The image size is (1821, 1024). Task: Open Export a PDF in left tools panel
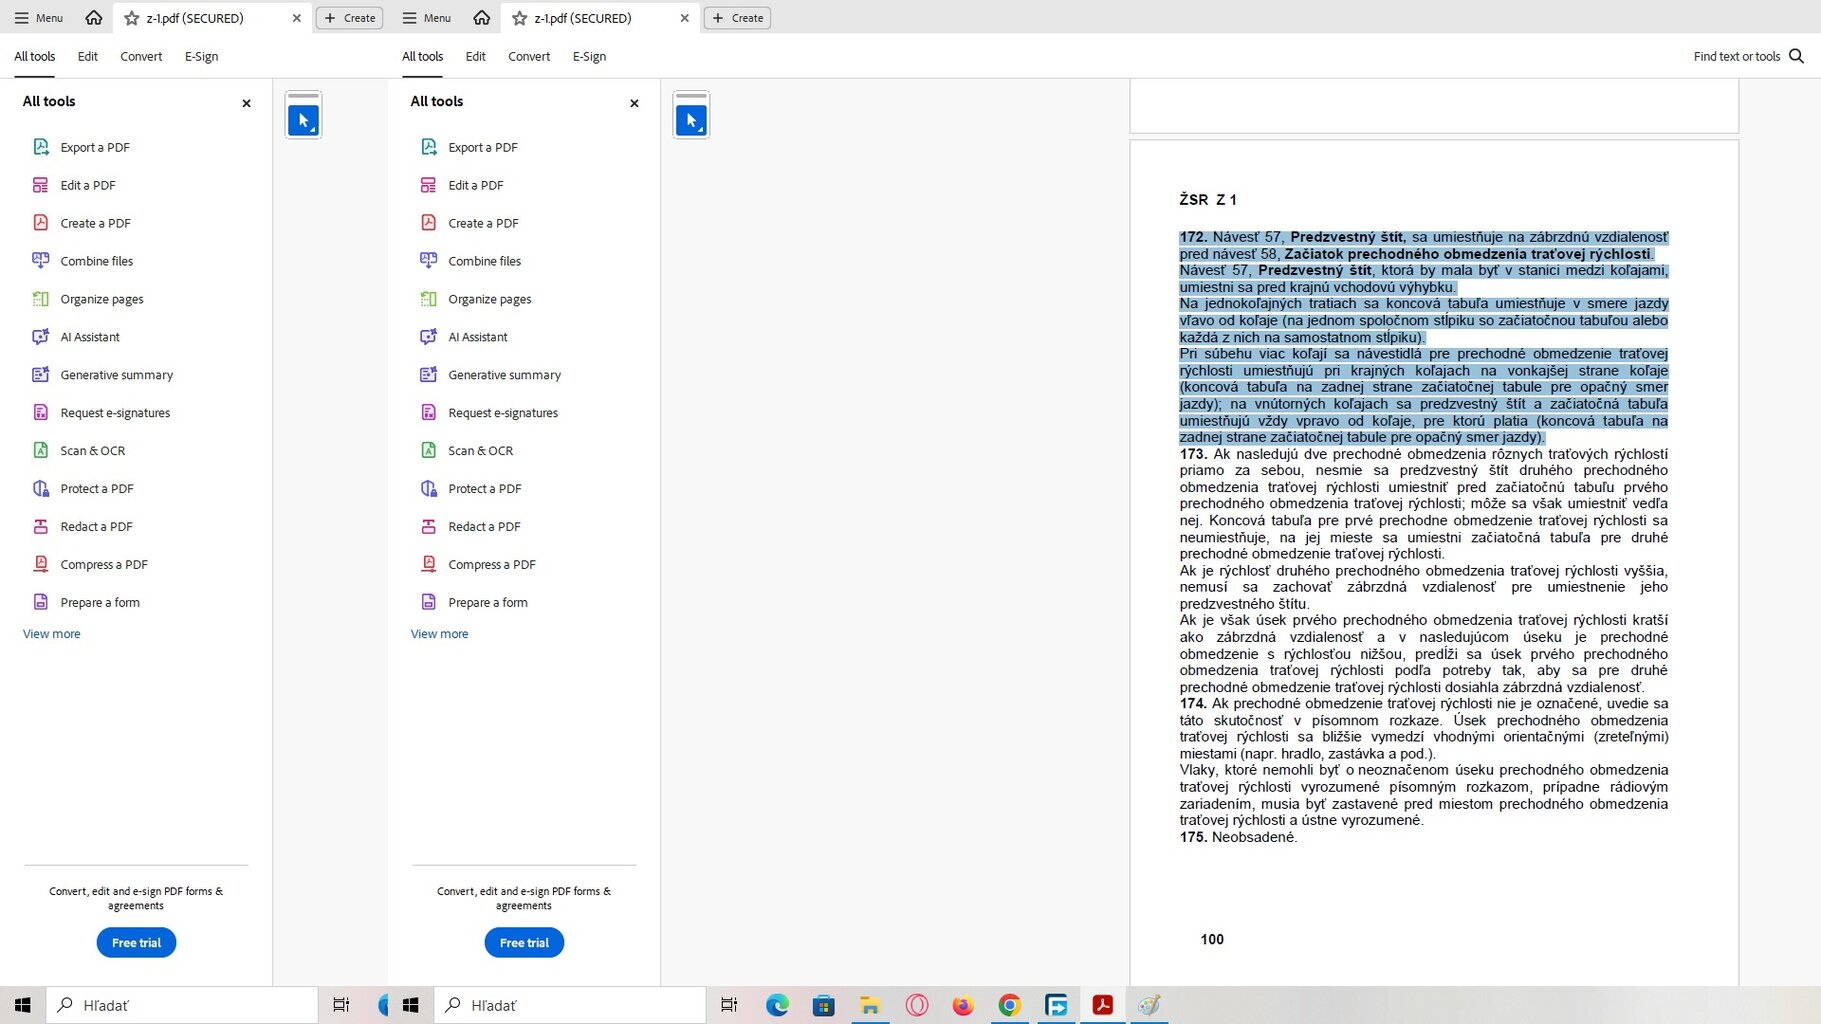click(94, 147)
